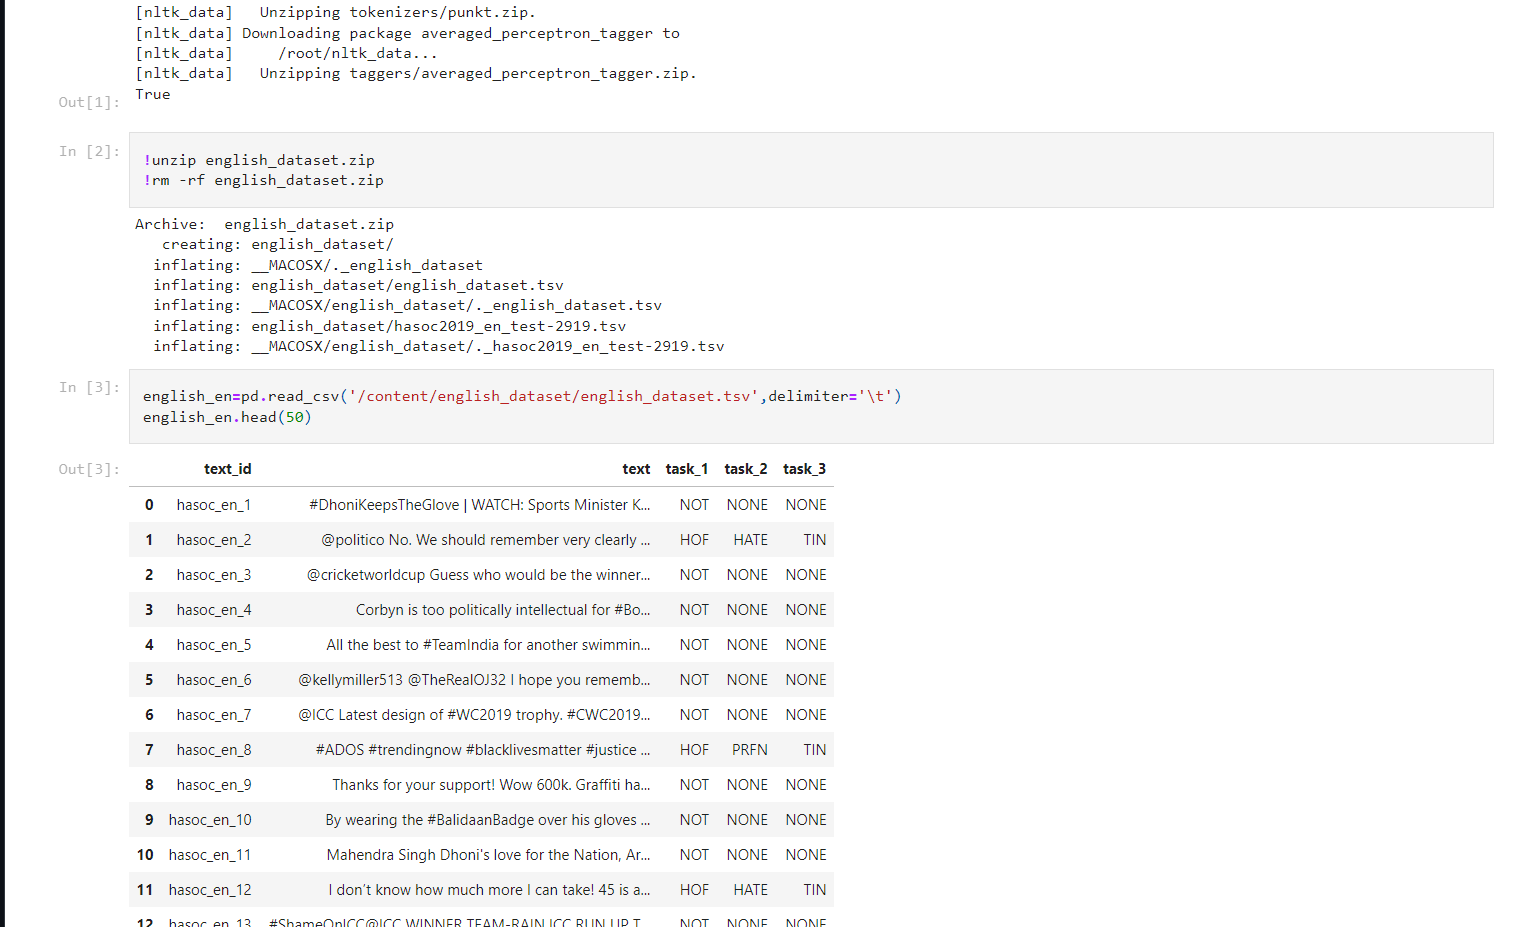This screenshot has height=927, width=1515.
Task: Click the Mahendra Singh Dhoni tweet text
Action: (x=489, y=855)
